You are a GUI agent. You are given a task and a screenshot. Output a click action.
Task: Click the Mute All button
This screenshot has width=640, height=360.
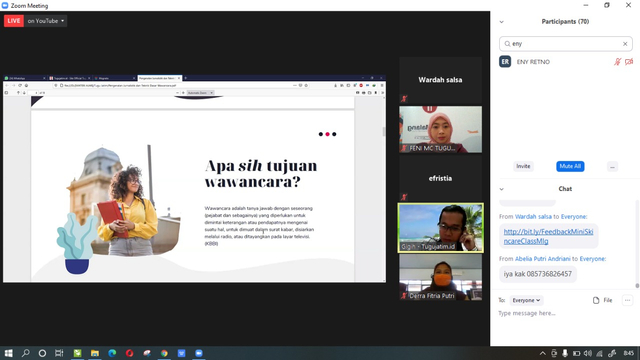(570, 166)
